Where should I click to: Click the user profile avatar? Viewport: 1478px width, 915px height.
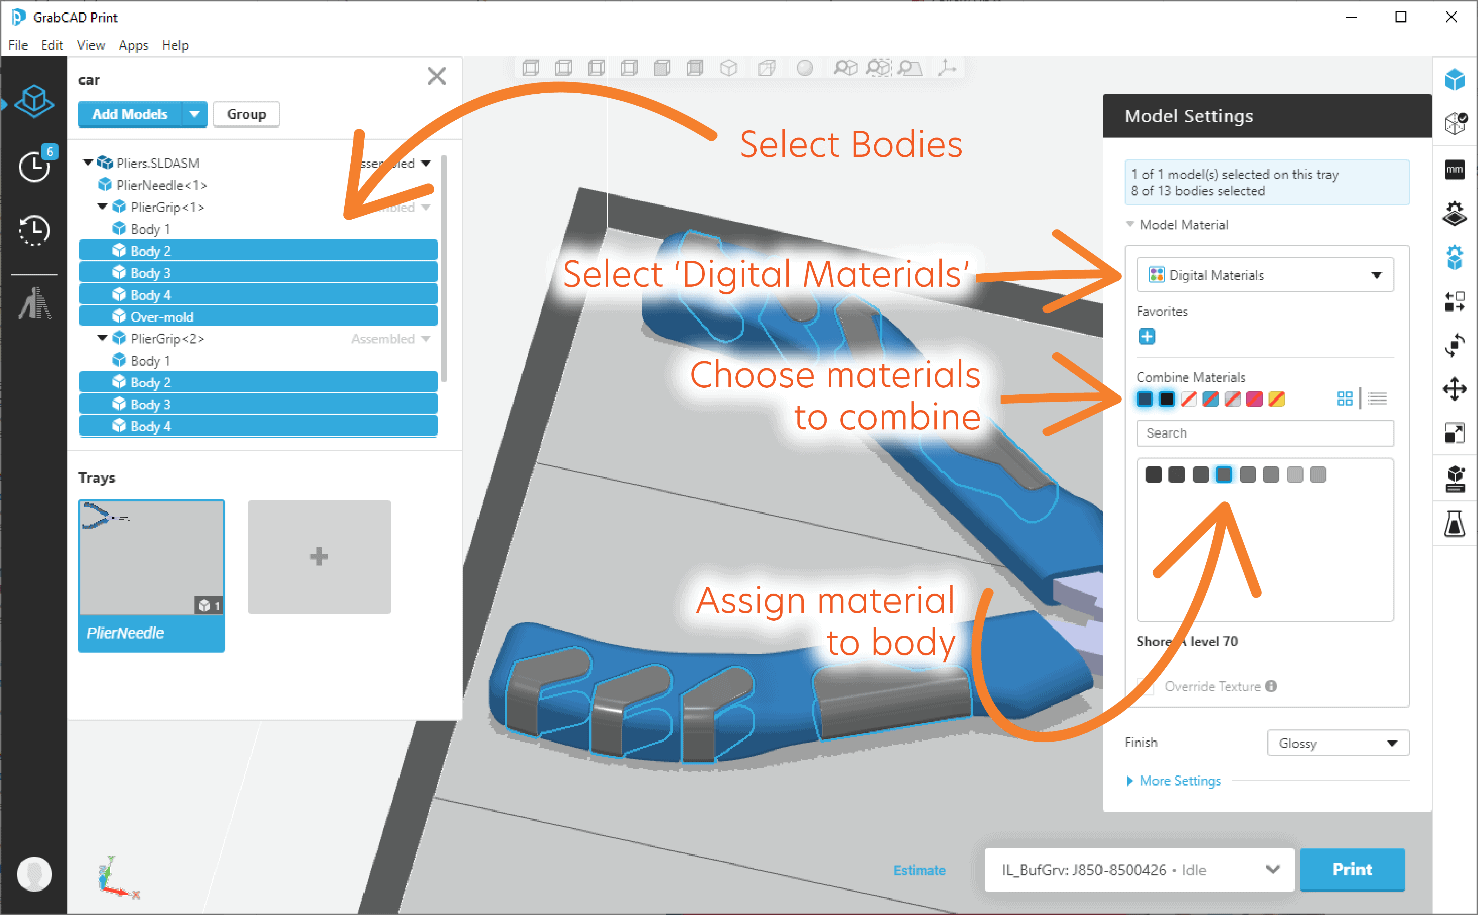tap(34, 874)
